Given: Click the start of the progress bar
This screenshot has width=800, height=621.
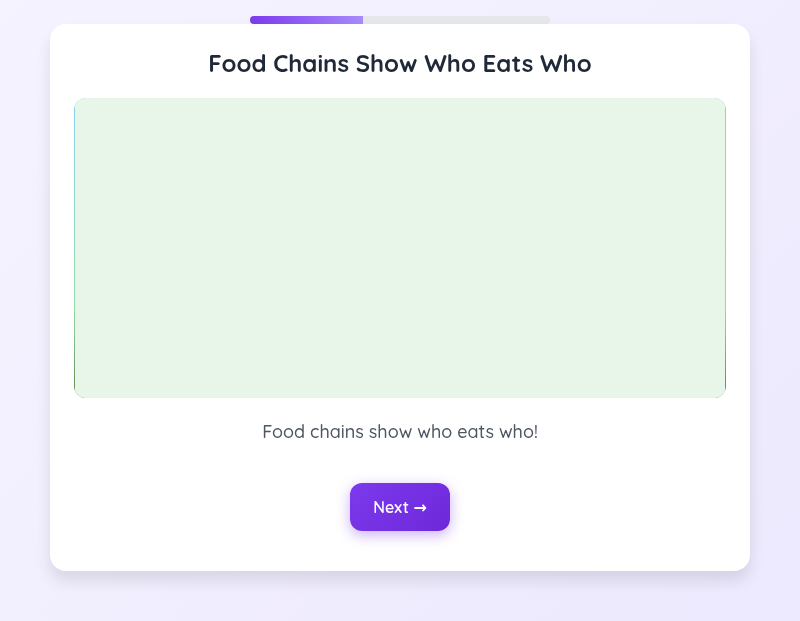Looking at the screenshot, I should 254,20.
